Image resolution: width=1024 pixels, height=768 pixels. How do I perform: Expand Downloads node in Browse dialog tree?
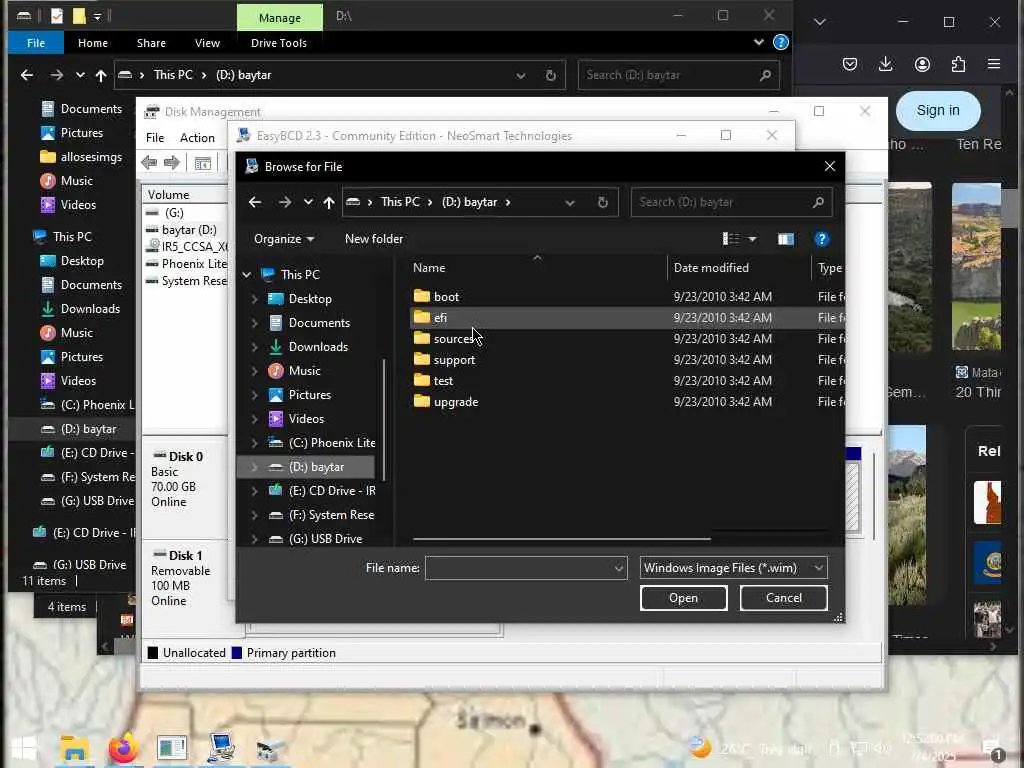click(255, 347)
